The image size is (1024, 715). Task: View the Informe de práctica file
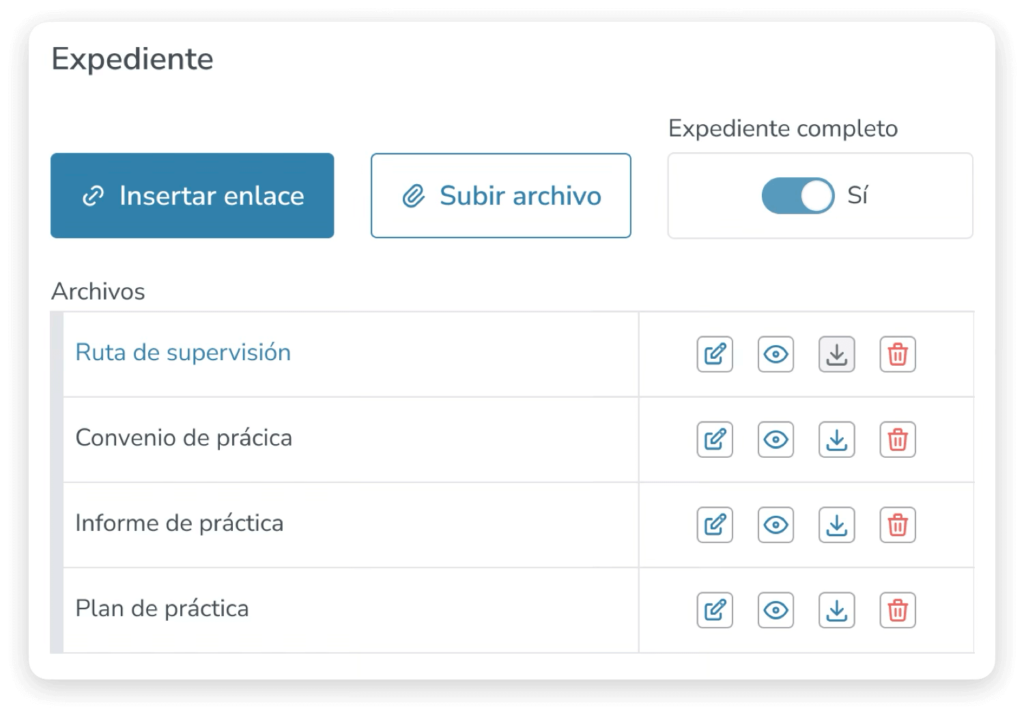776,524
